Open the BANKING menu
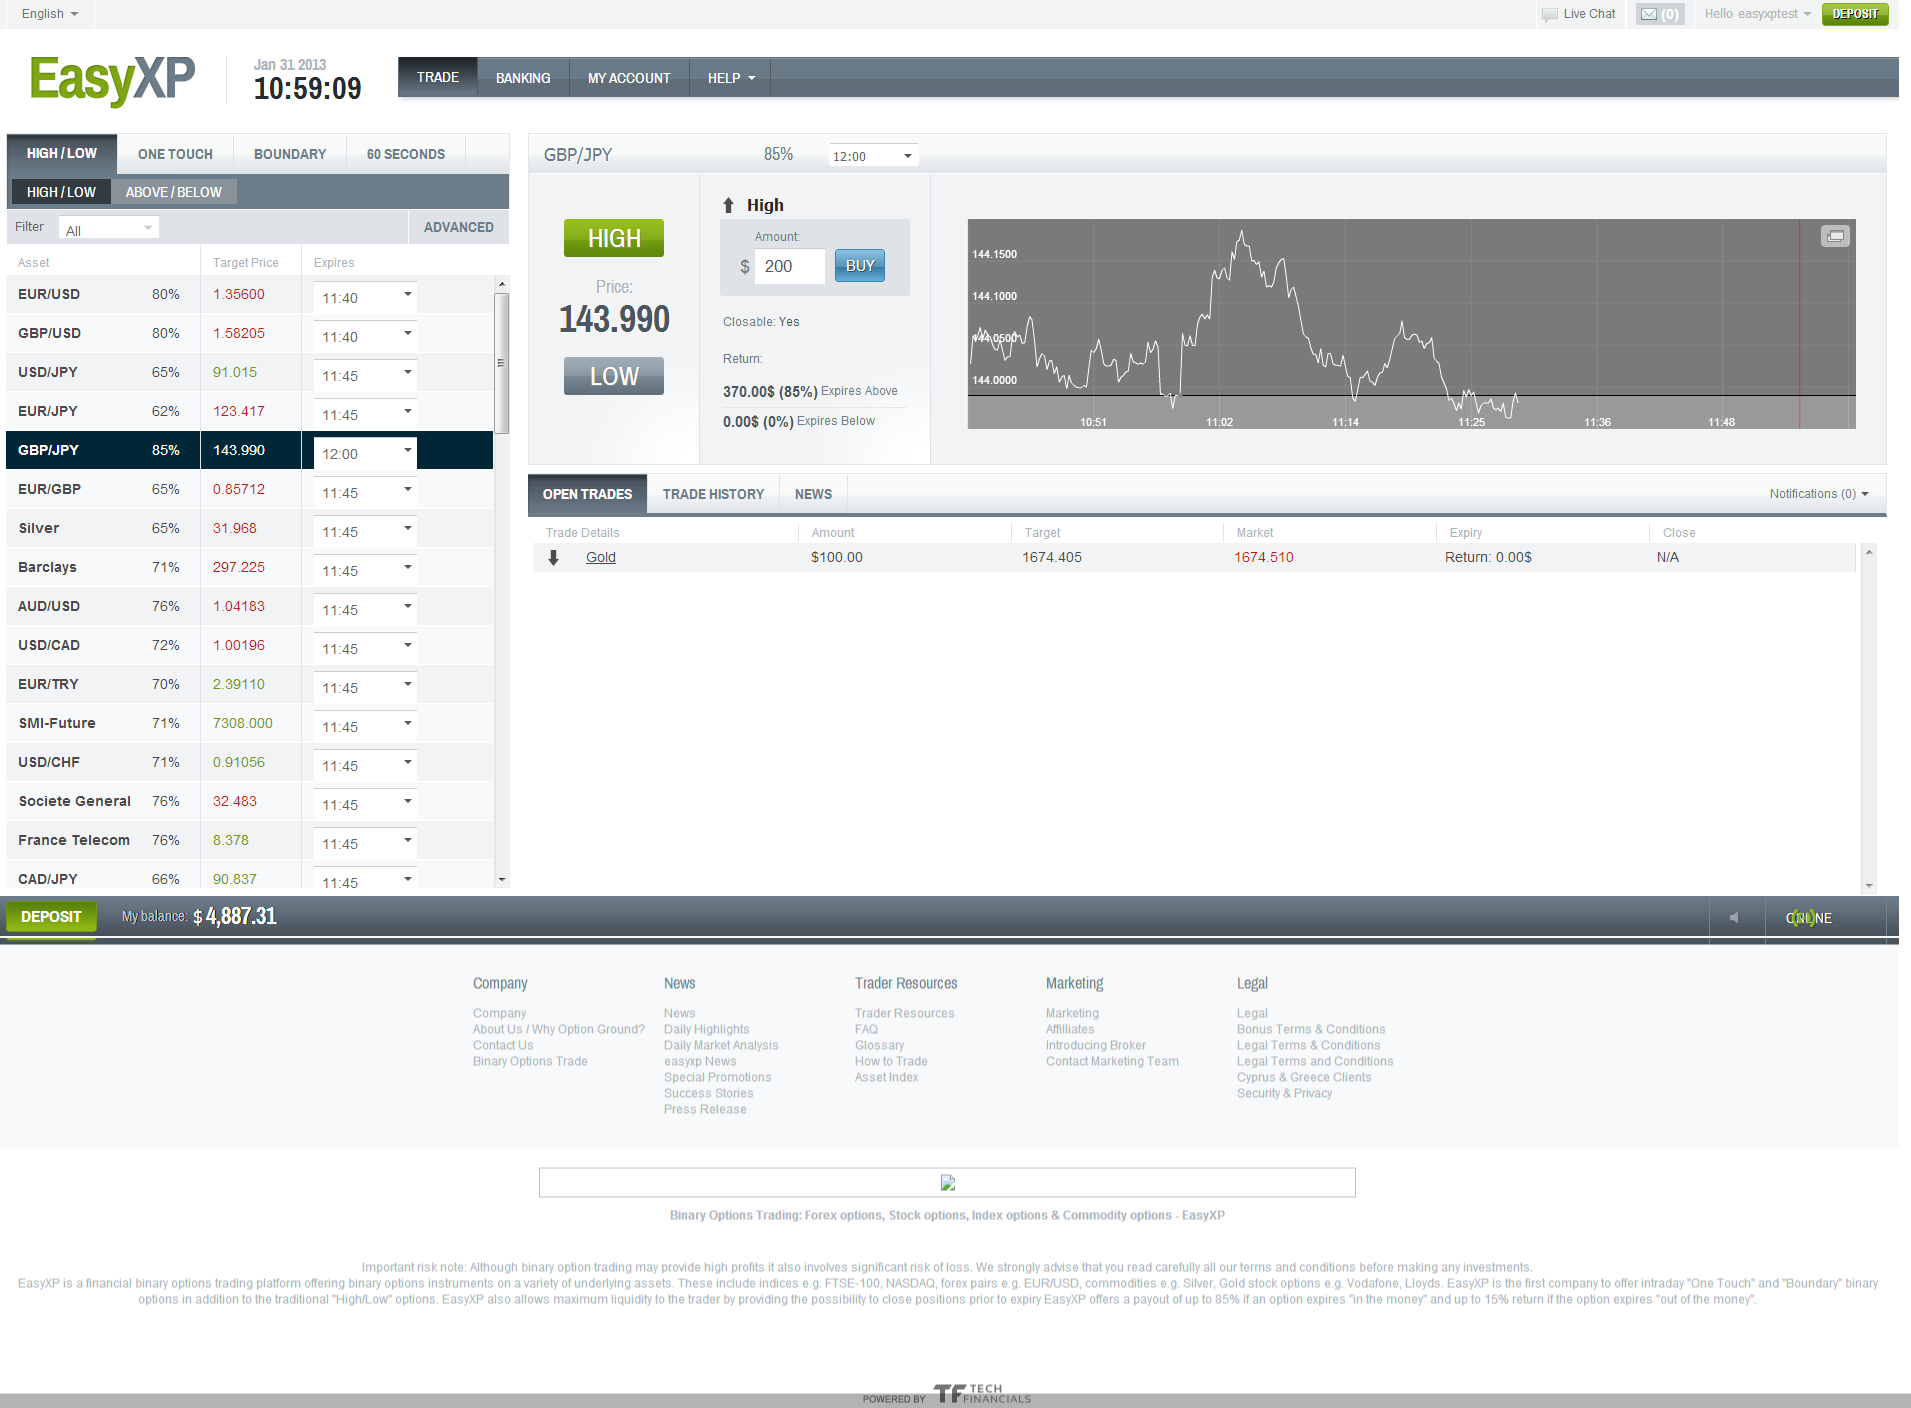Screen dimensions: 1911x1408 coord(523,78)
